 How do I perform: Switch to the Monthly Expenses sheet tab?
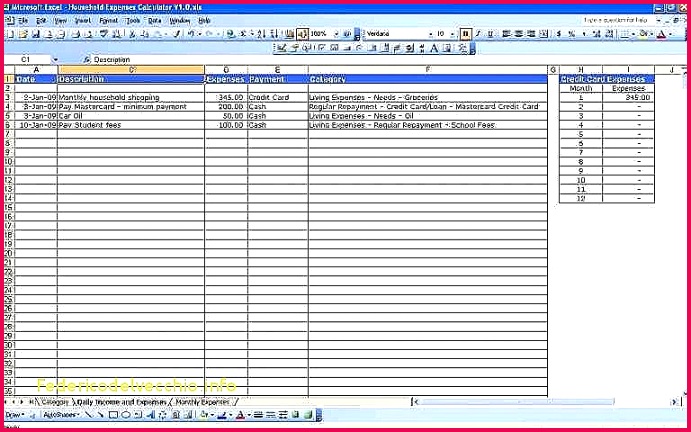click(x=202, y=402)
